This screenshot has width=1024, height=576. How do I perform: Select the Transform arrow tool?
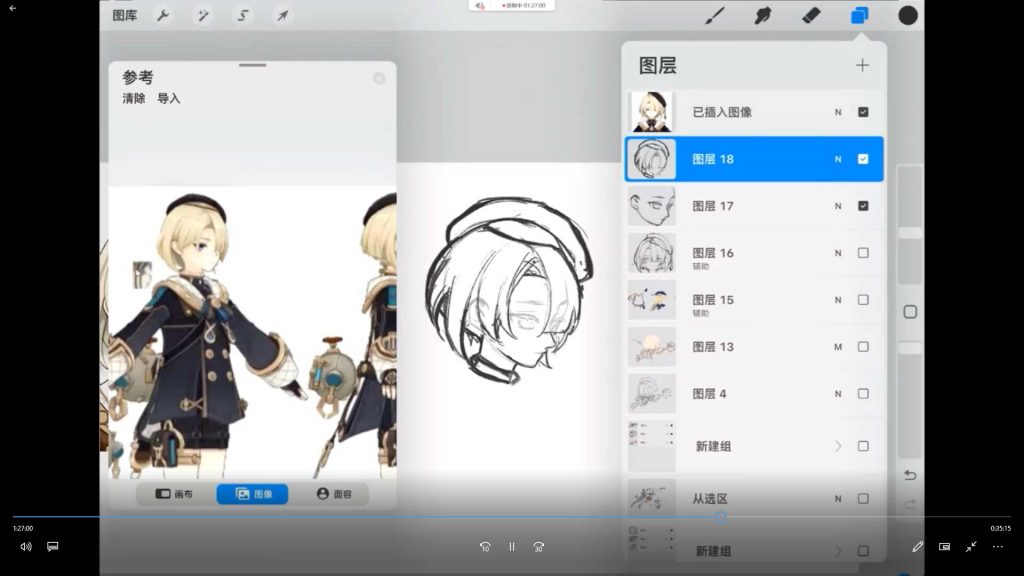283,16
